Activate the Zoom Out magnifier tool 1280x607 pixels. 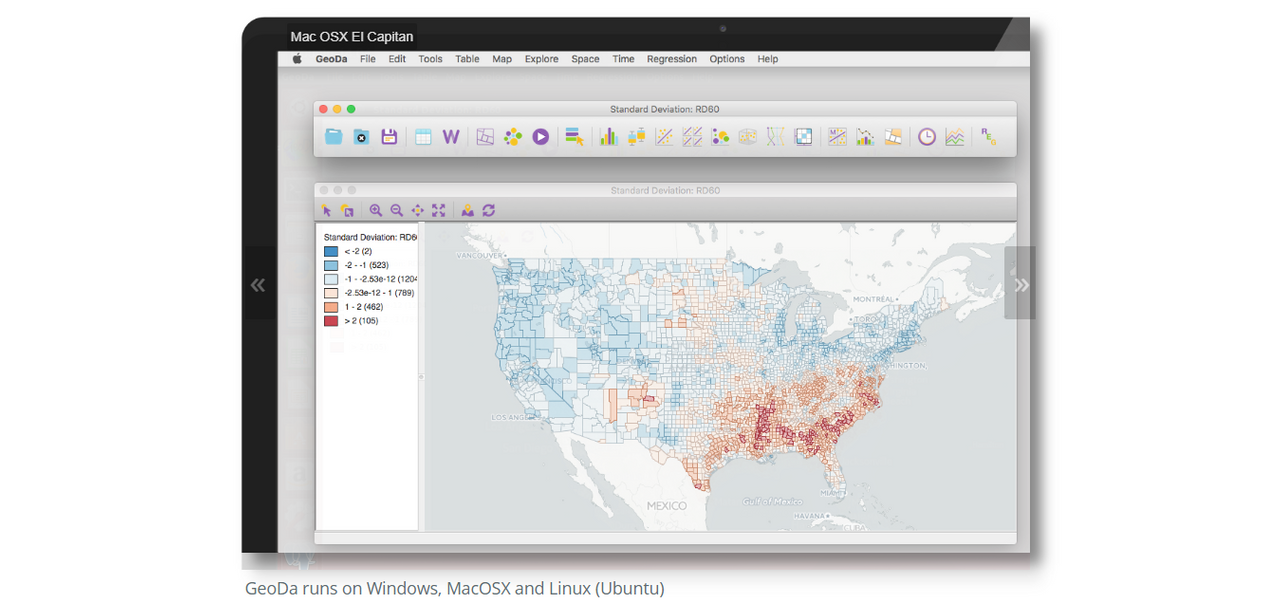[x=397, y=210]
